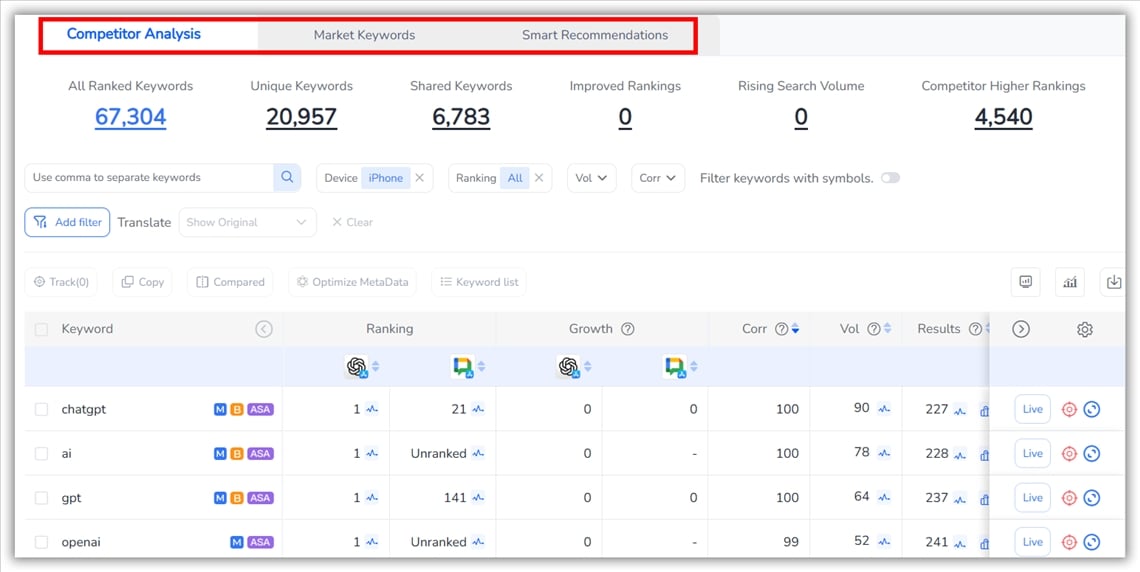Open the Vol filter dropdown

pyautogui.click(x=591, y=178)
